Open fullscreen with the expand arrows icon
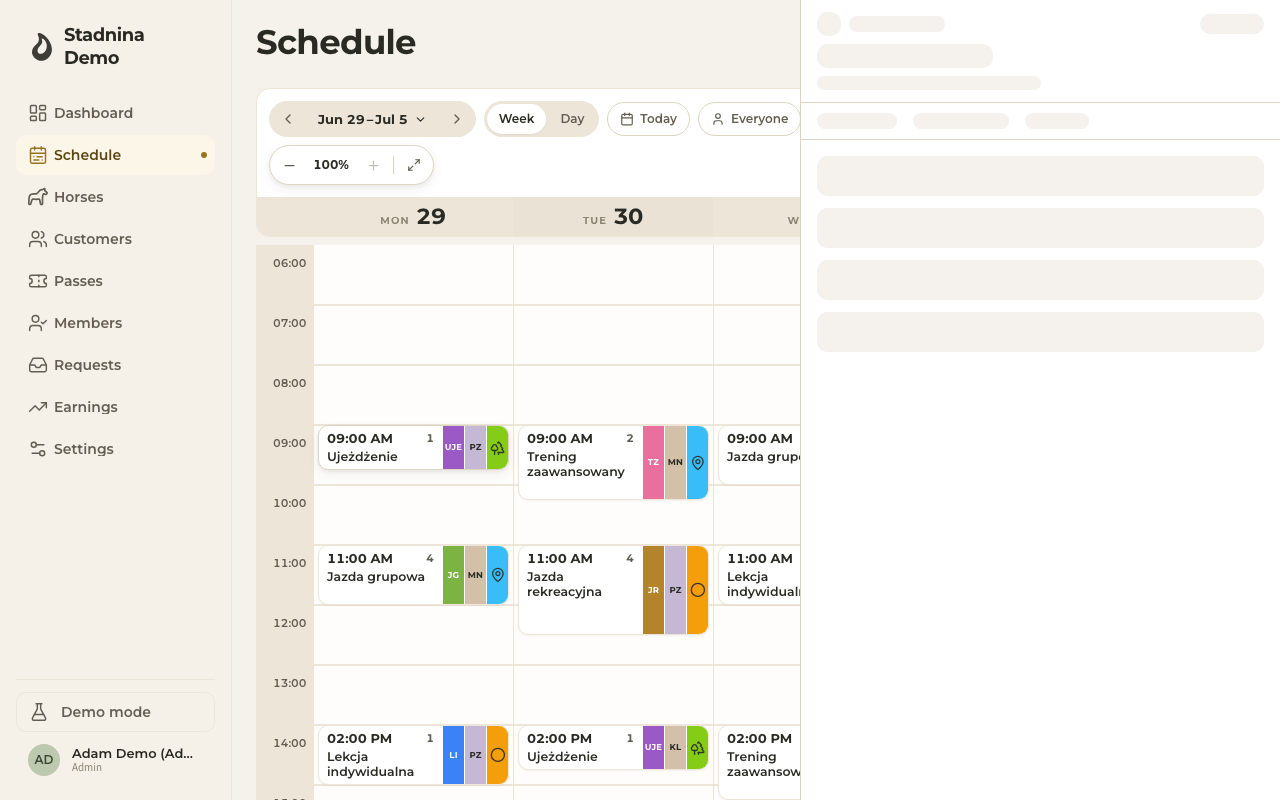The height and width of the screenshot is (800, 1280). 414,165
